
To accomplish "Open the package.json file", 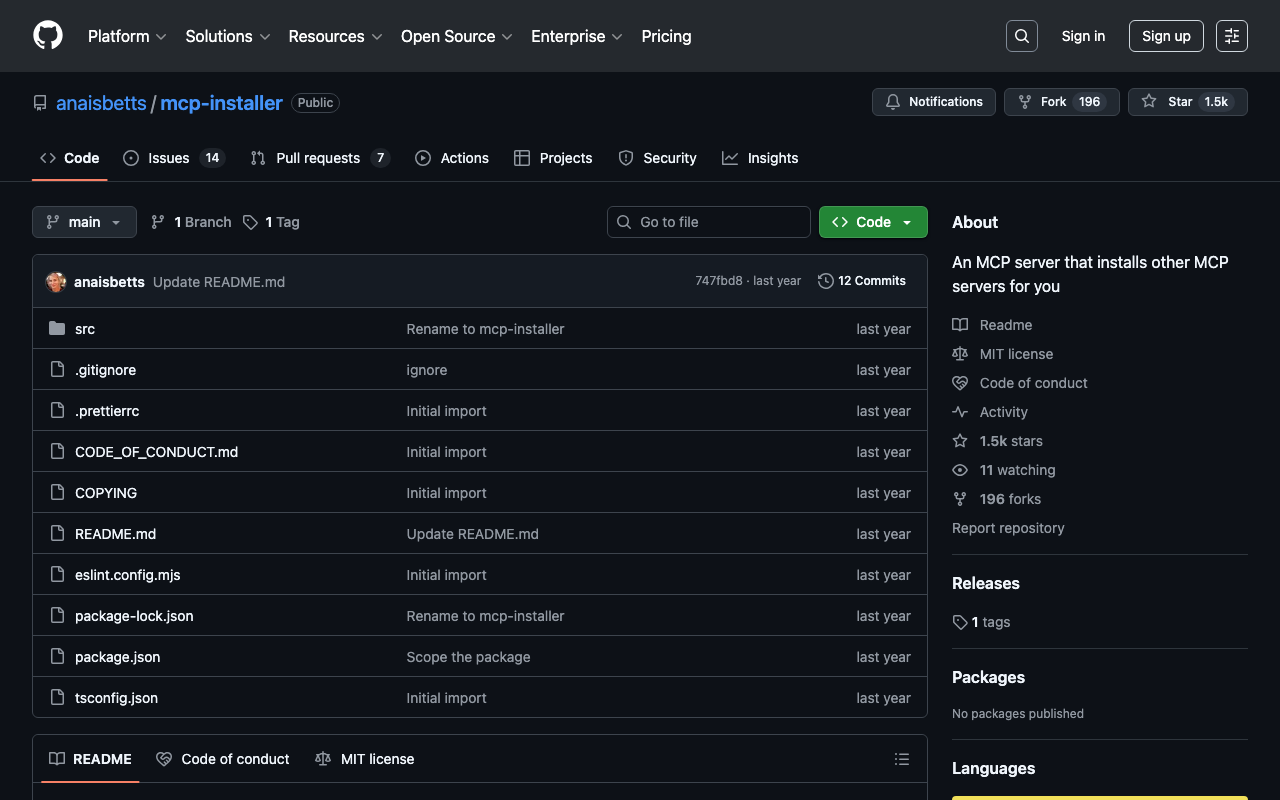I will pos(117,657).
